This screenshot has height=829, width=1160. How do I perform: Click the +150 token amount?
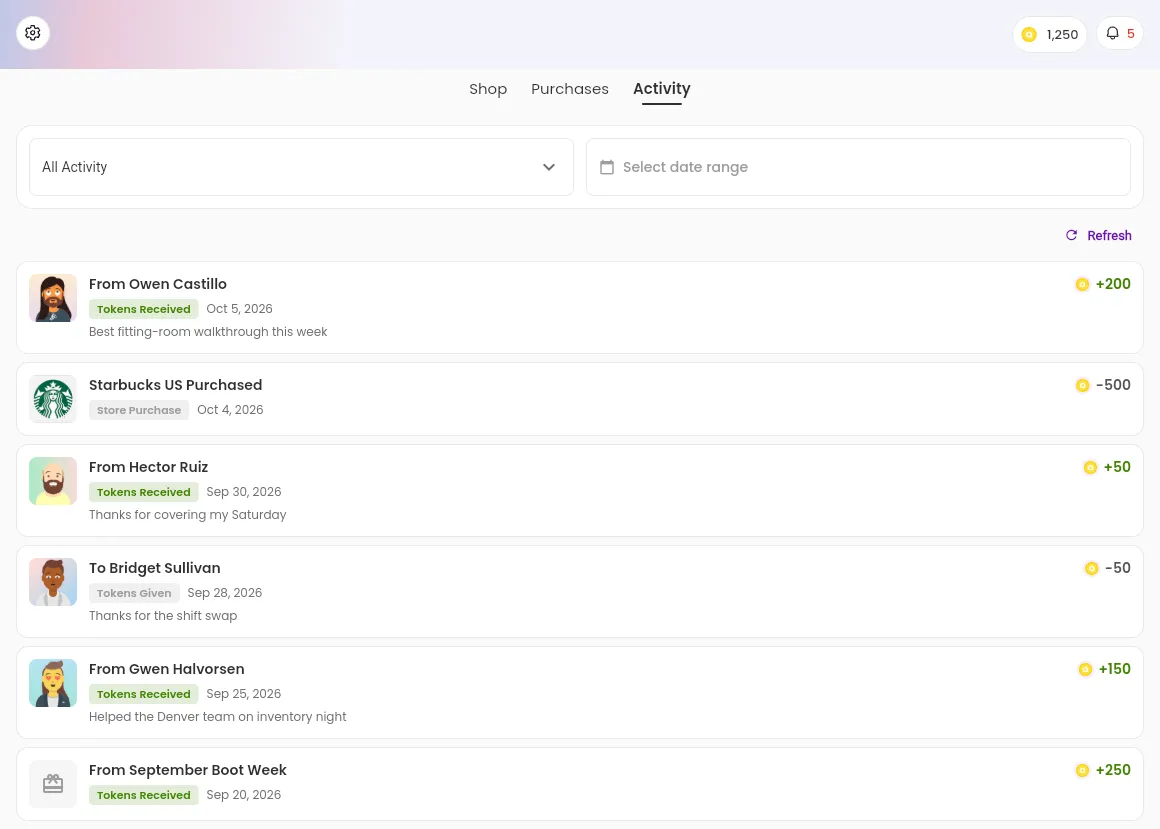click(x=1115, y=669)
